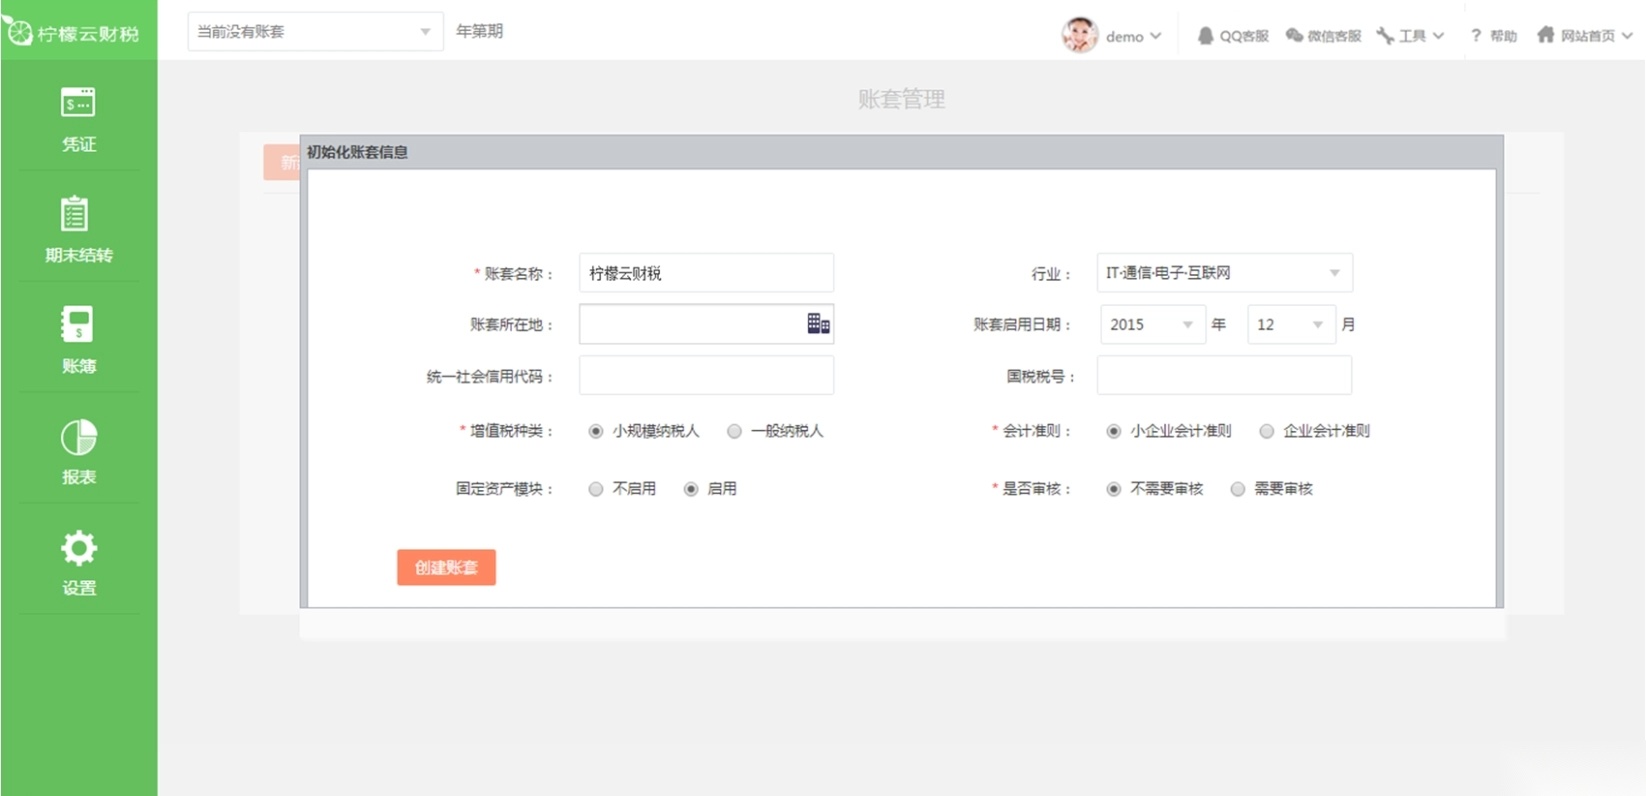Open the 设置 sidebar menu label
Image resolution: width=1646 pixels, height=796 pixels.
[x=79, y=588]
